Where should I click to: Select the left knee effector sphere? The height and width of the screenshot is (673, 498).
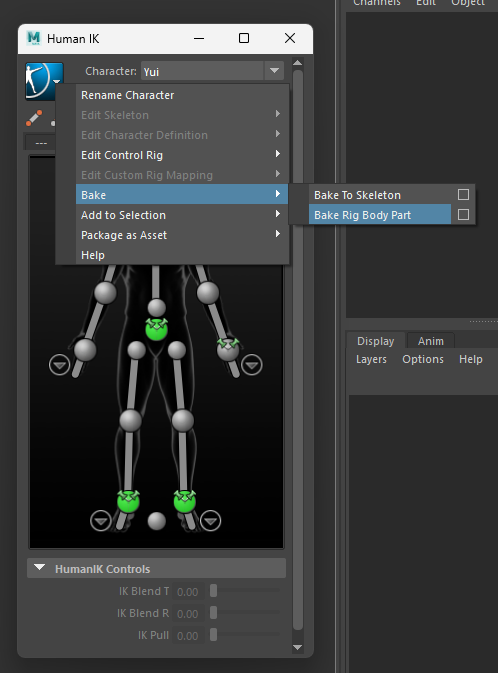click(x=183, y=420)
